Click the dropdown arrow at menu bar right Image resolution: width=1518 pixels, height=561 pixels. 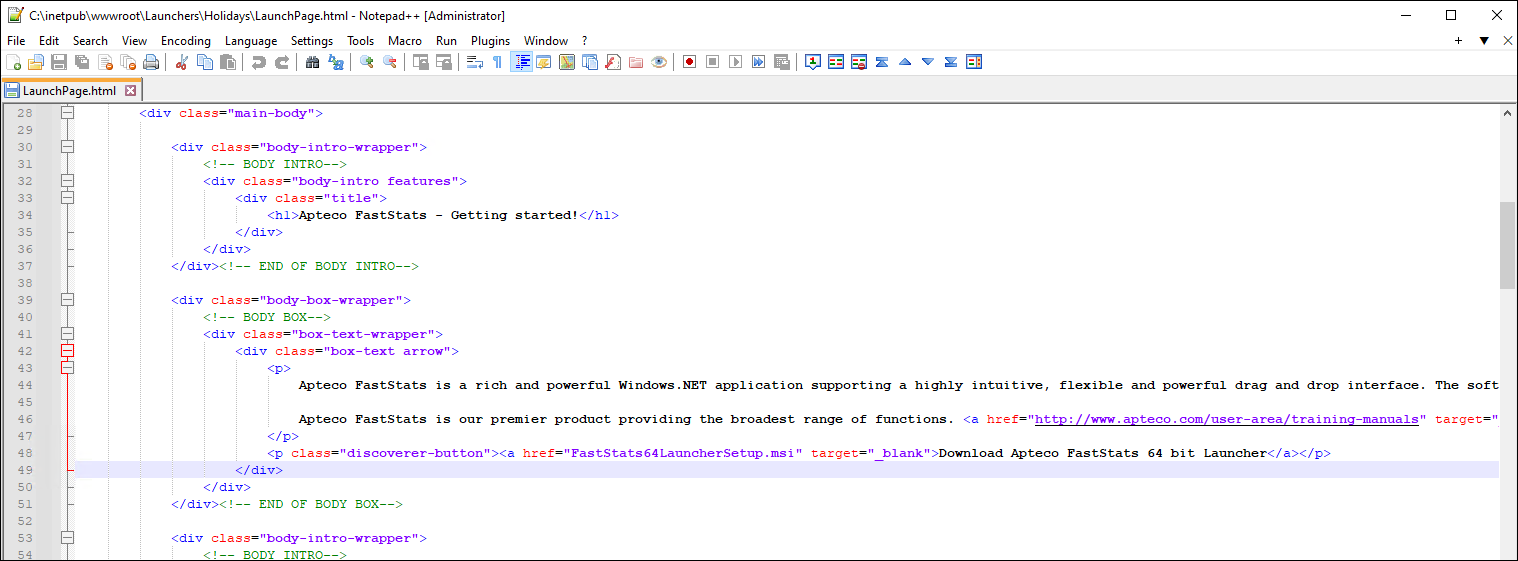[x=1484, y=41]
